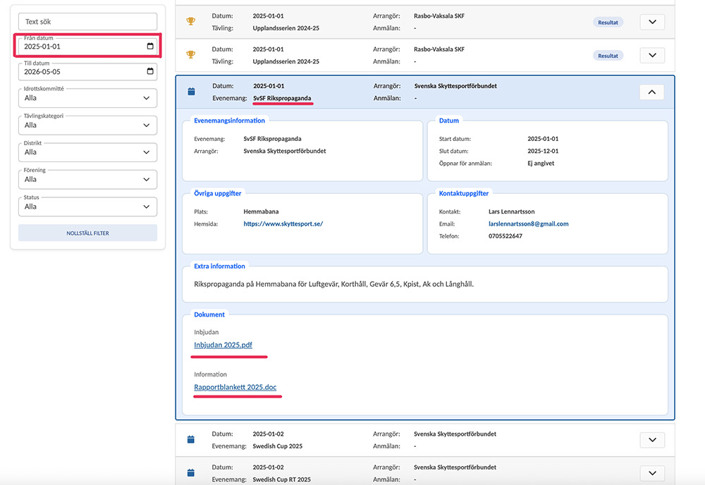Open calendar picker in Till datum field
This screenshot has height=485, width=705.
click(x=150, y=72)
